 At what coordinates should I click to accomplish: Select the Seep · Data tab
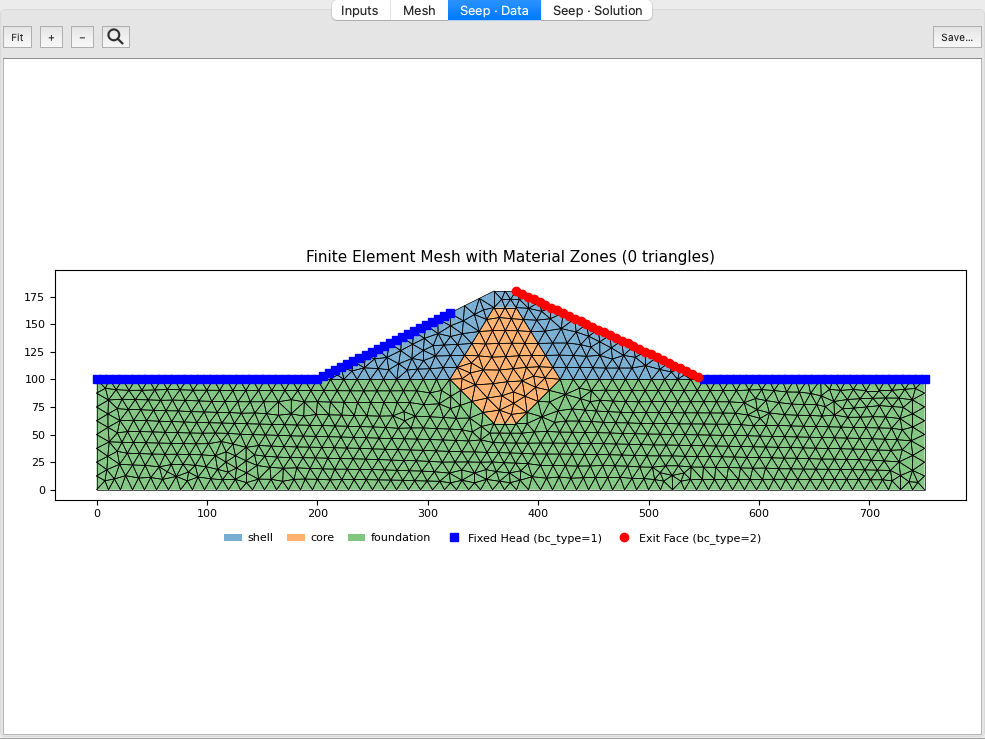[x=494, y=10]
